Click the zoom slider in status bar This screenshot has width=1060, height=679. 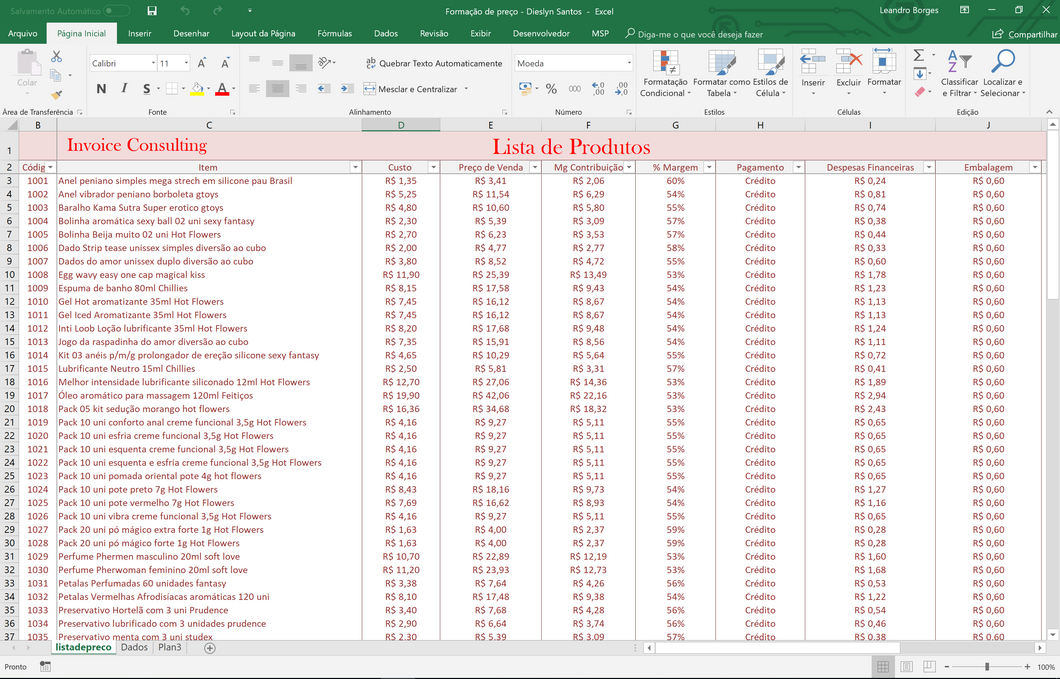pyautogui.click(x=987, y=667)
